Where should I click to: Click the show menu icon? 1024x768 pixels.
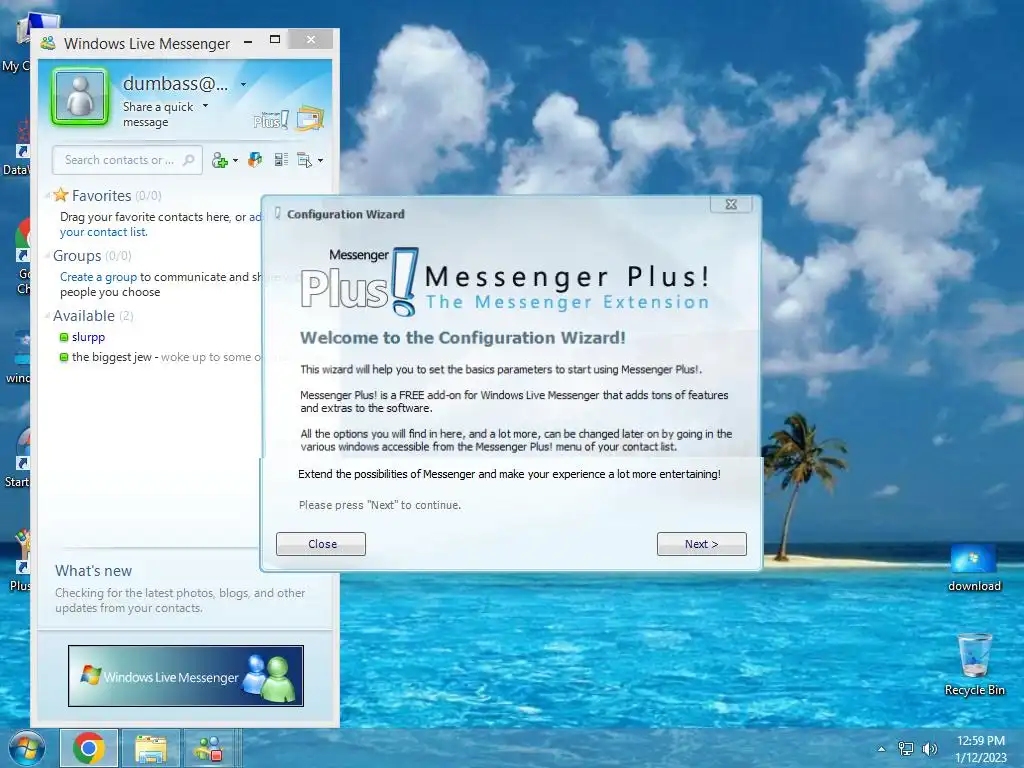point(304,160)
